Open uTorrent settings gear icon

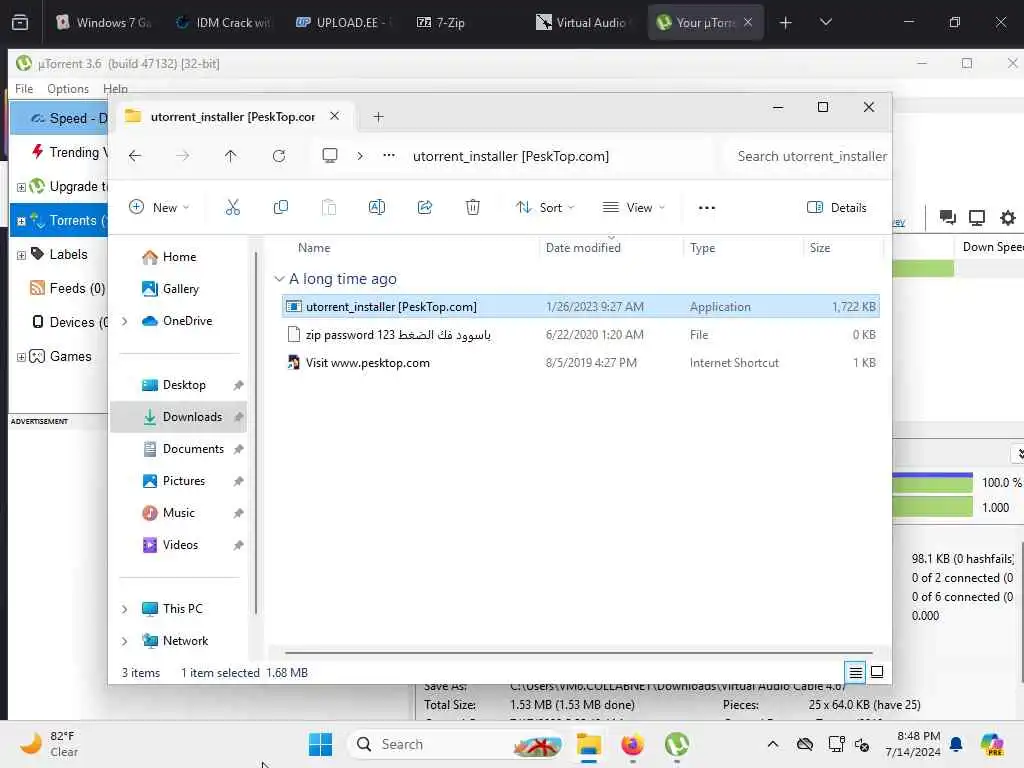(1008, 217)
